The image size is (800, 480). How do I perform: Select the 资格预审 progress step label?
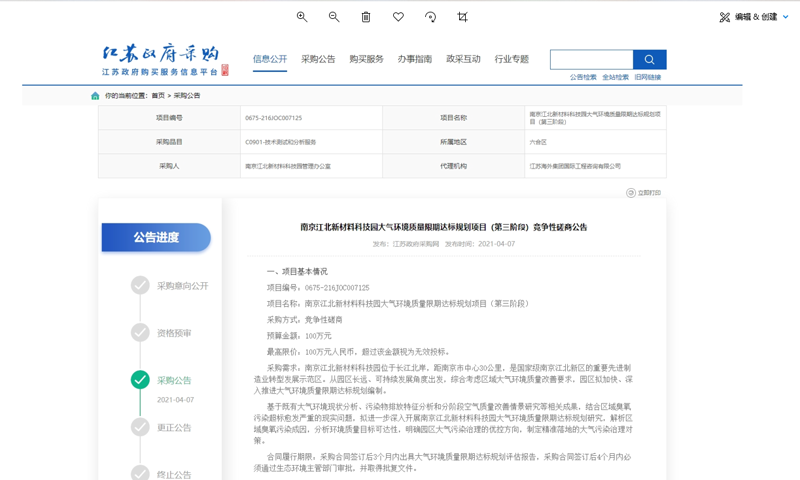click(x=174, y=333)
